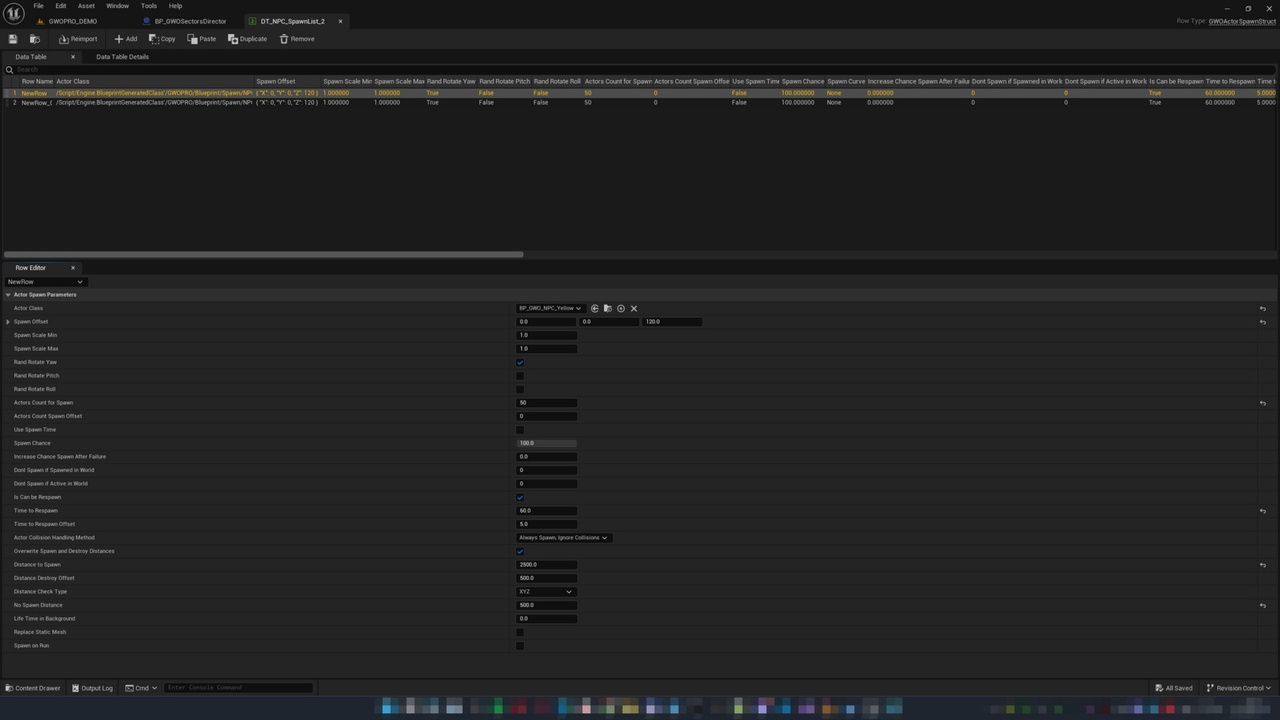Sort by the Spawn Chance column header
1280x720 pixels.
[x=802, y=81]
